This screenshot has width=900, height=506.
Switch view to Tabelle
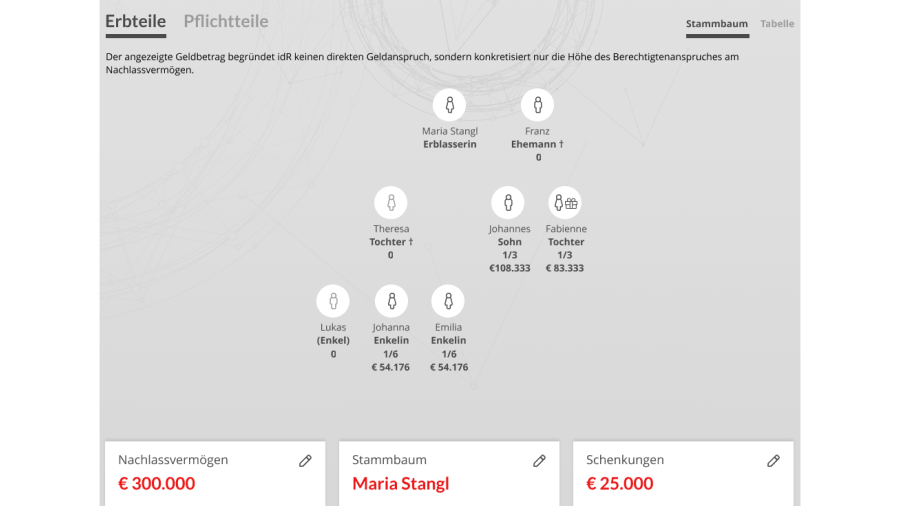click(x=777, y=24)
